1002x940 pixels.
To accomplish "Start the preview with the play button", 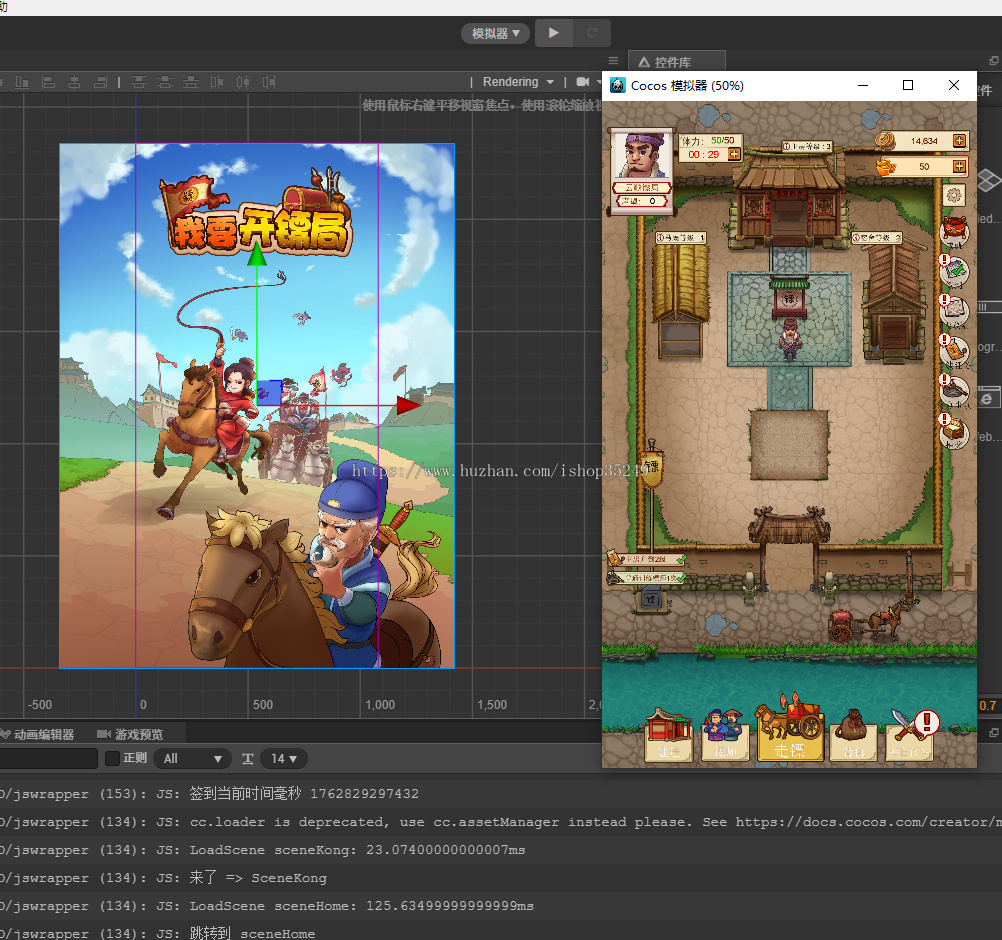I will [x=554, y=33].
